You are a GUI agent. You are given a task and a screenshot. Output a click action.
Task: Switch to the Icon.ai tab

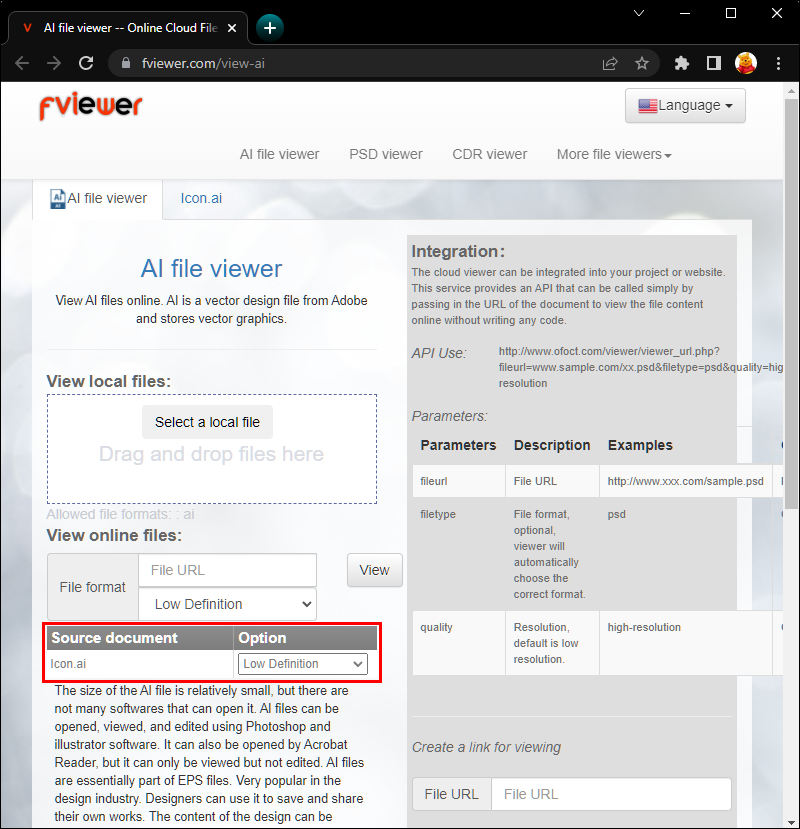click(201, 198)
